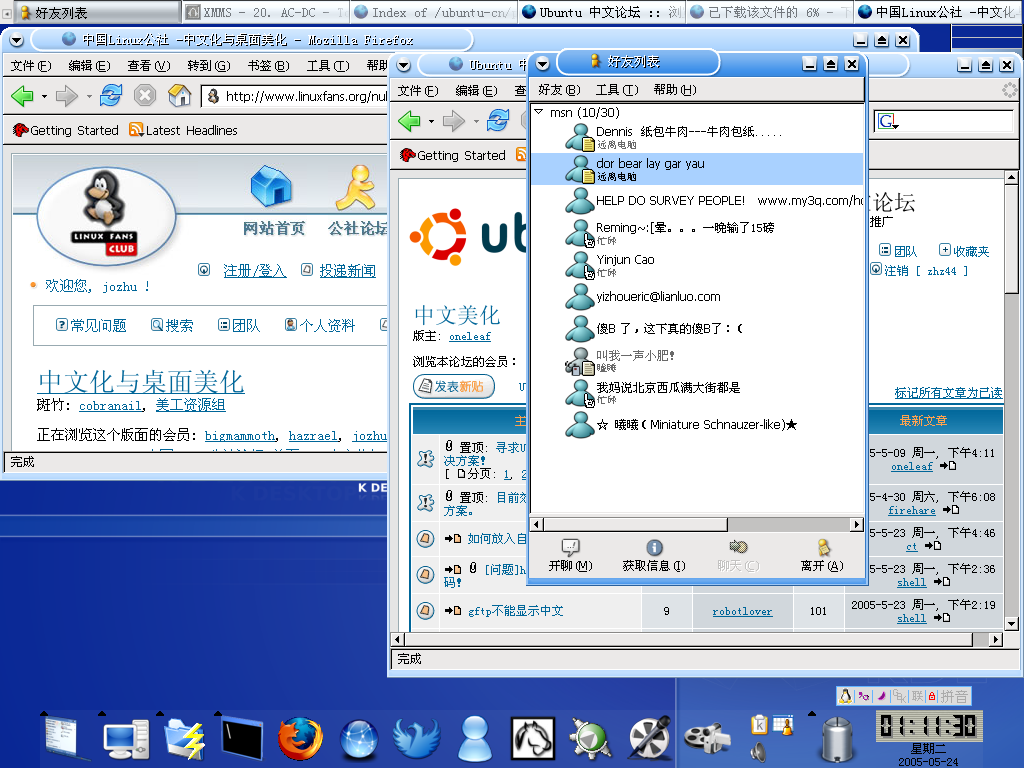Click the 发表新贴 new post button

click(x=454, y=387)
